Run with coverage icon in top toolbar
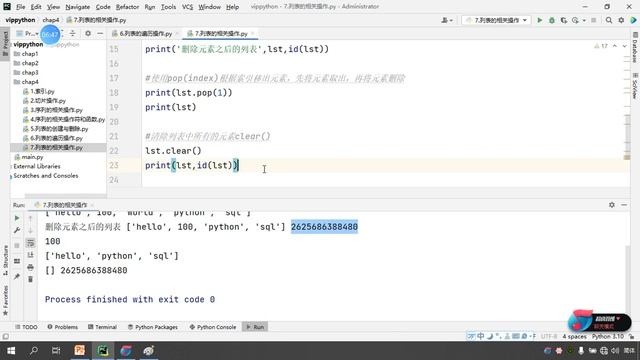 (x=564, y=20)
